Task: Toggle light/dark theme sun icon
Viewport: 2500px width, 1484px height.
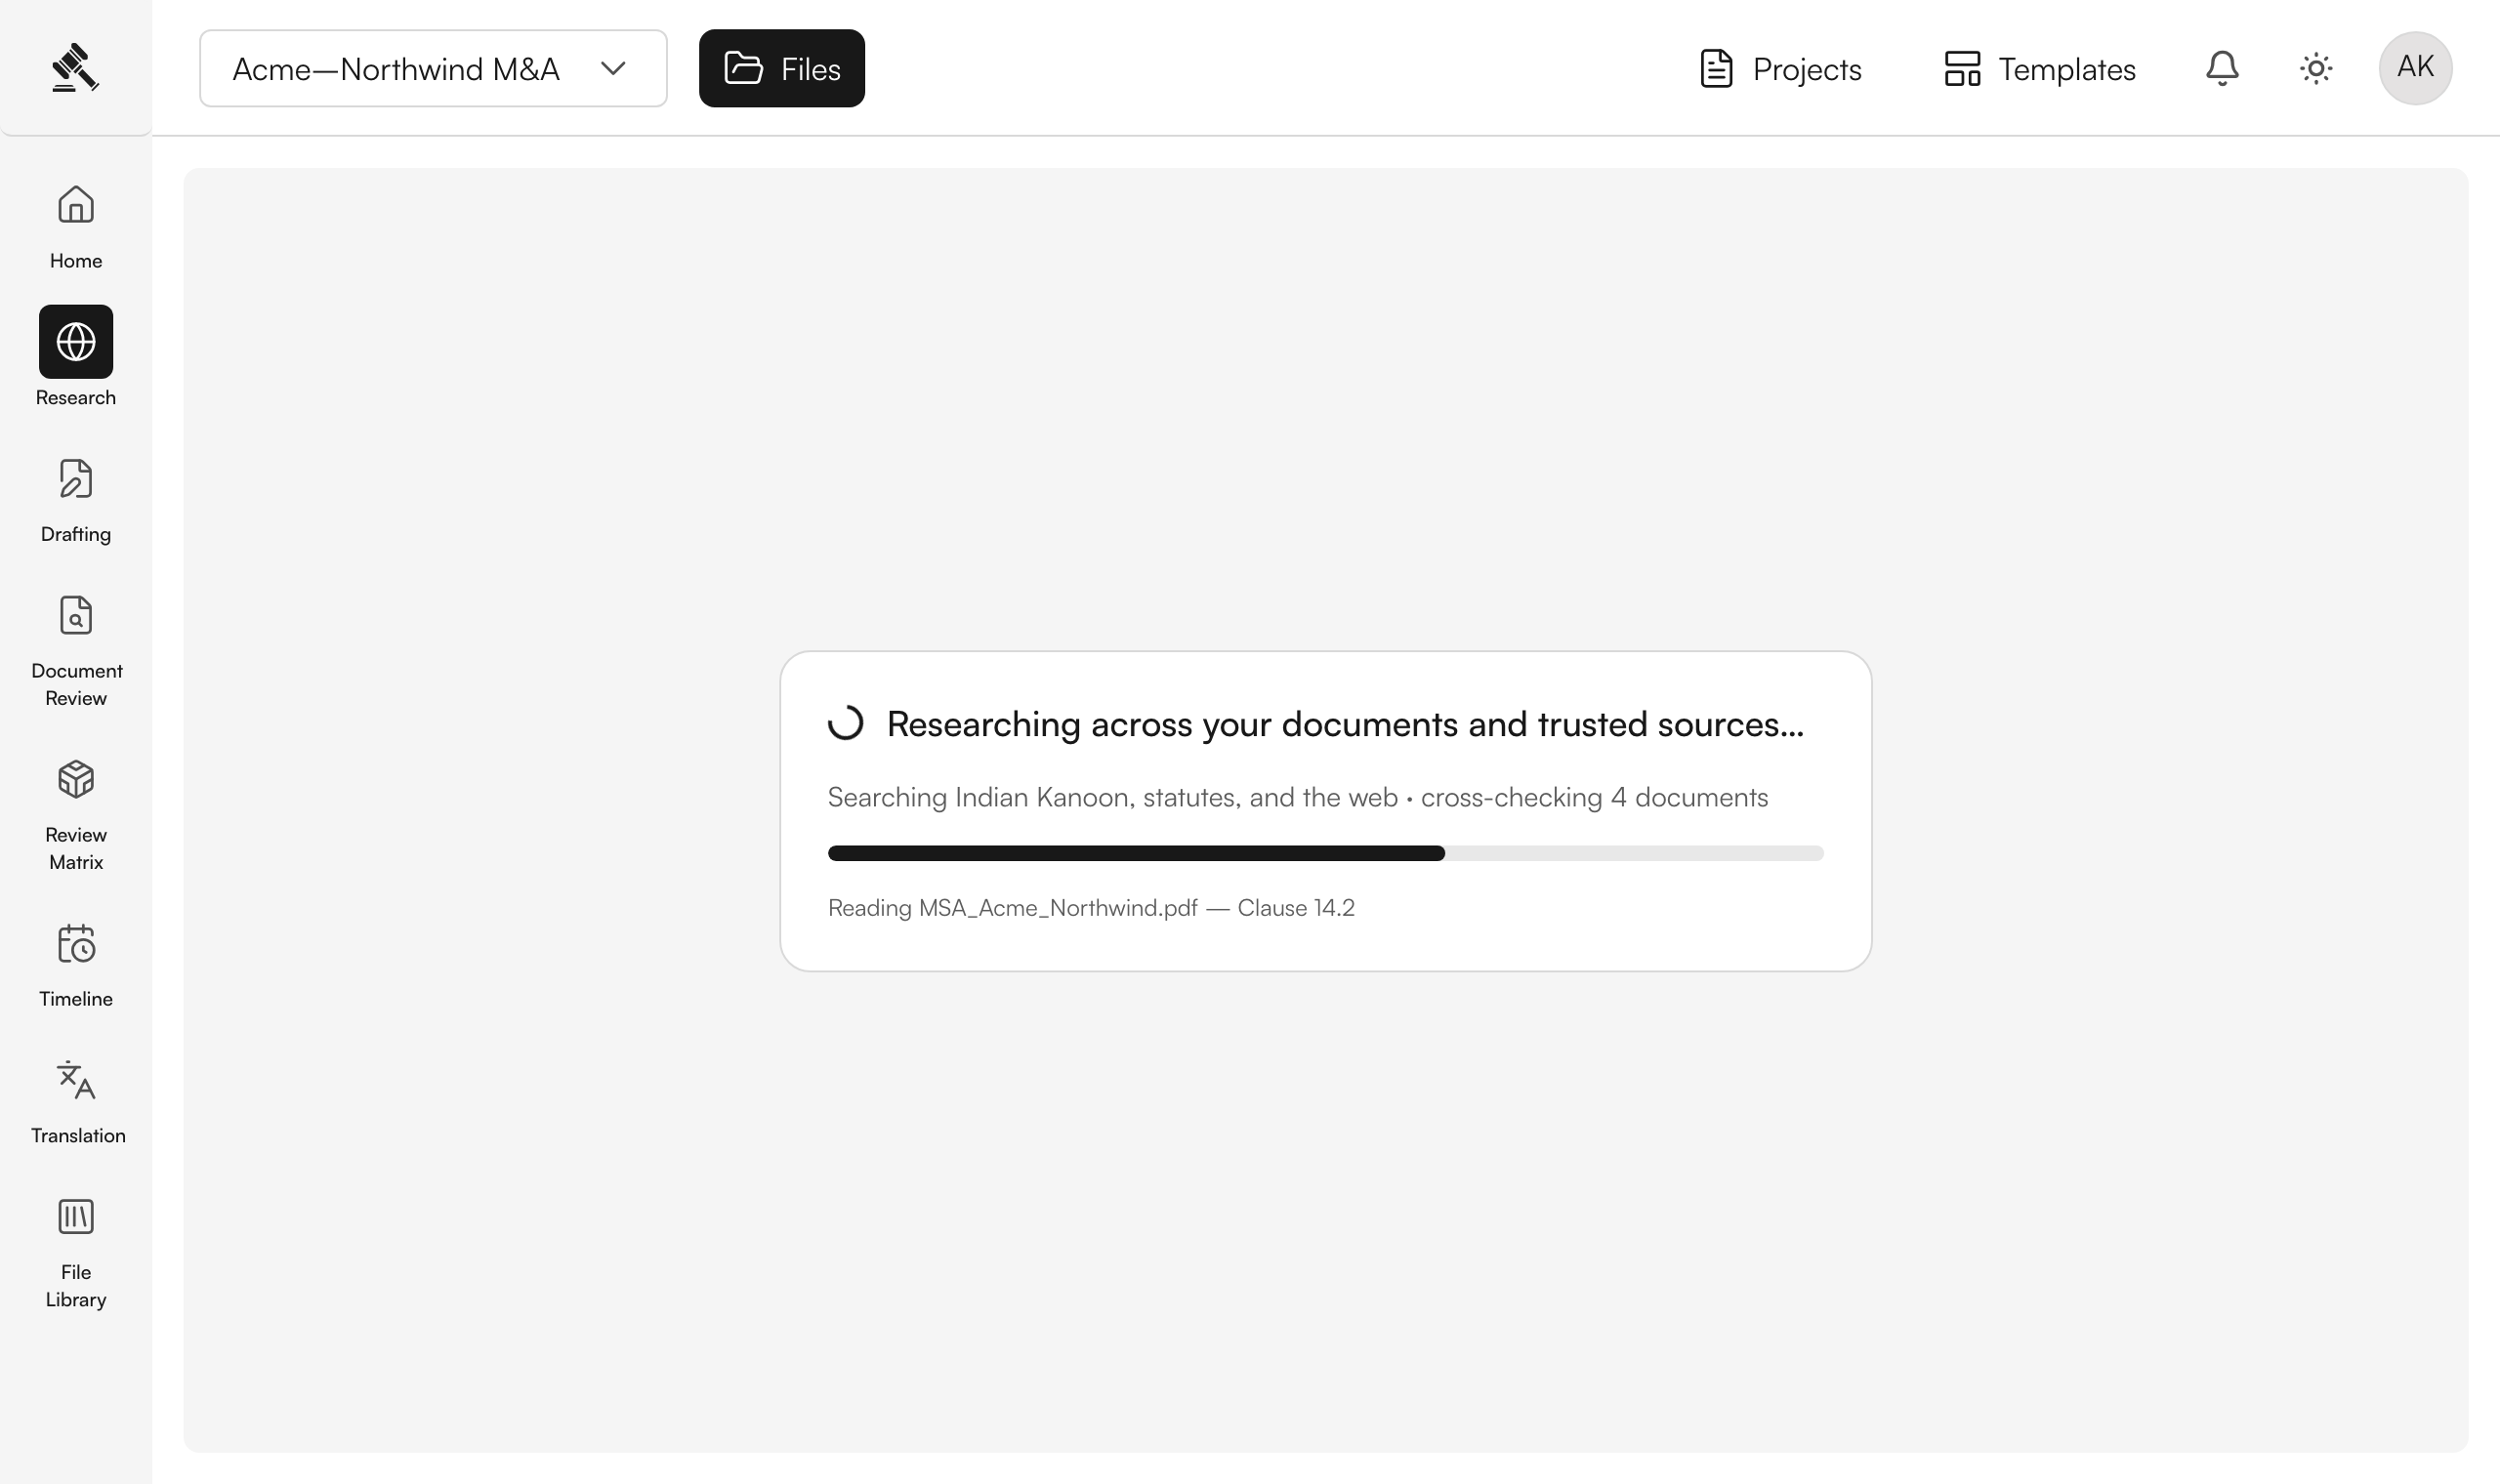Action: tap(2316, 68)
